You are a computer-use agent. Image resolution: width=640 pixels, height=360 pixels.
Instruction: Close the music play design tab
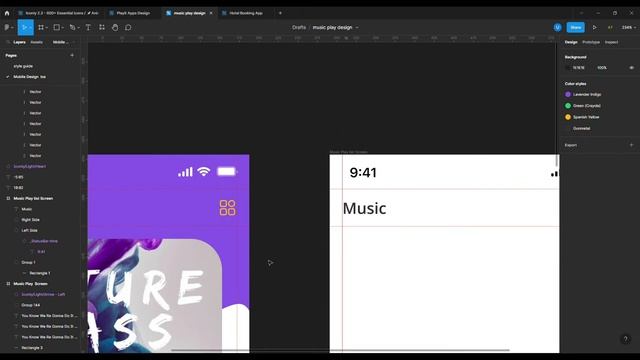pos(211,13)
